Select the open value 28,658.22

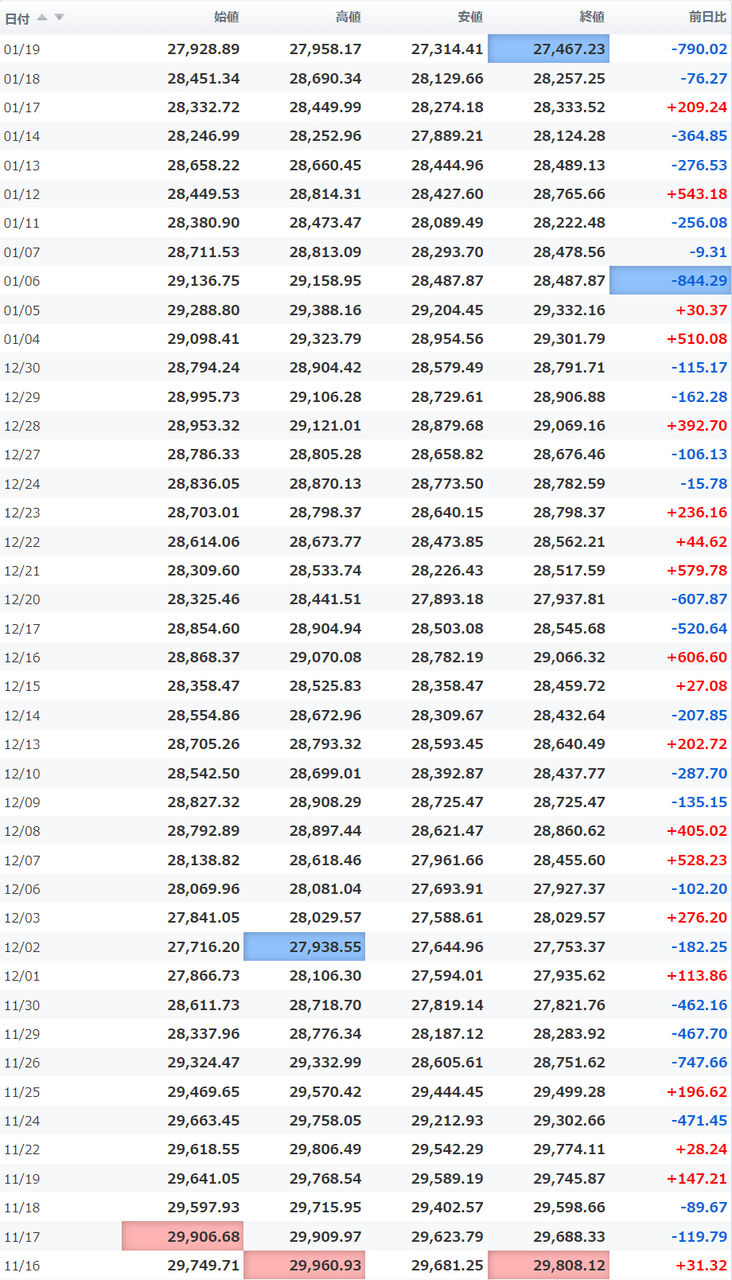coord(204,165)
